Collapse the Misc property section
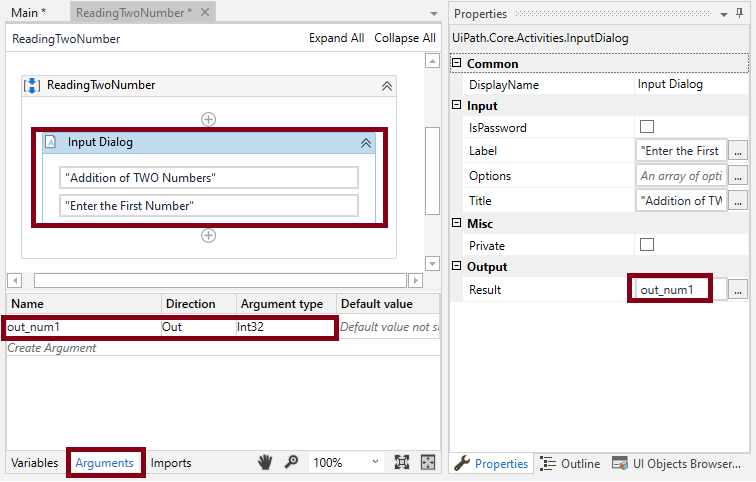Viewport: 756px width, 482px height. [457, 223]
